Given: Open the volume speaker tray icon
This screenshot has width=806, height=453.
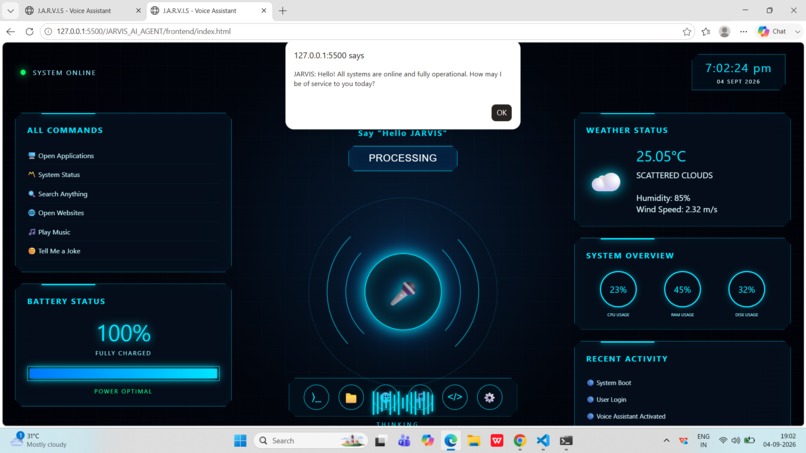Looking at the screenshot, I should 736,441.
